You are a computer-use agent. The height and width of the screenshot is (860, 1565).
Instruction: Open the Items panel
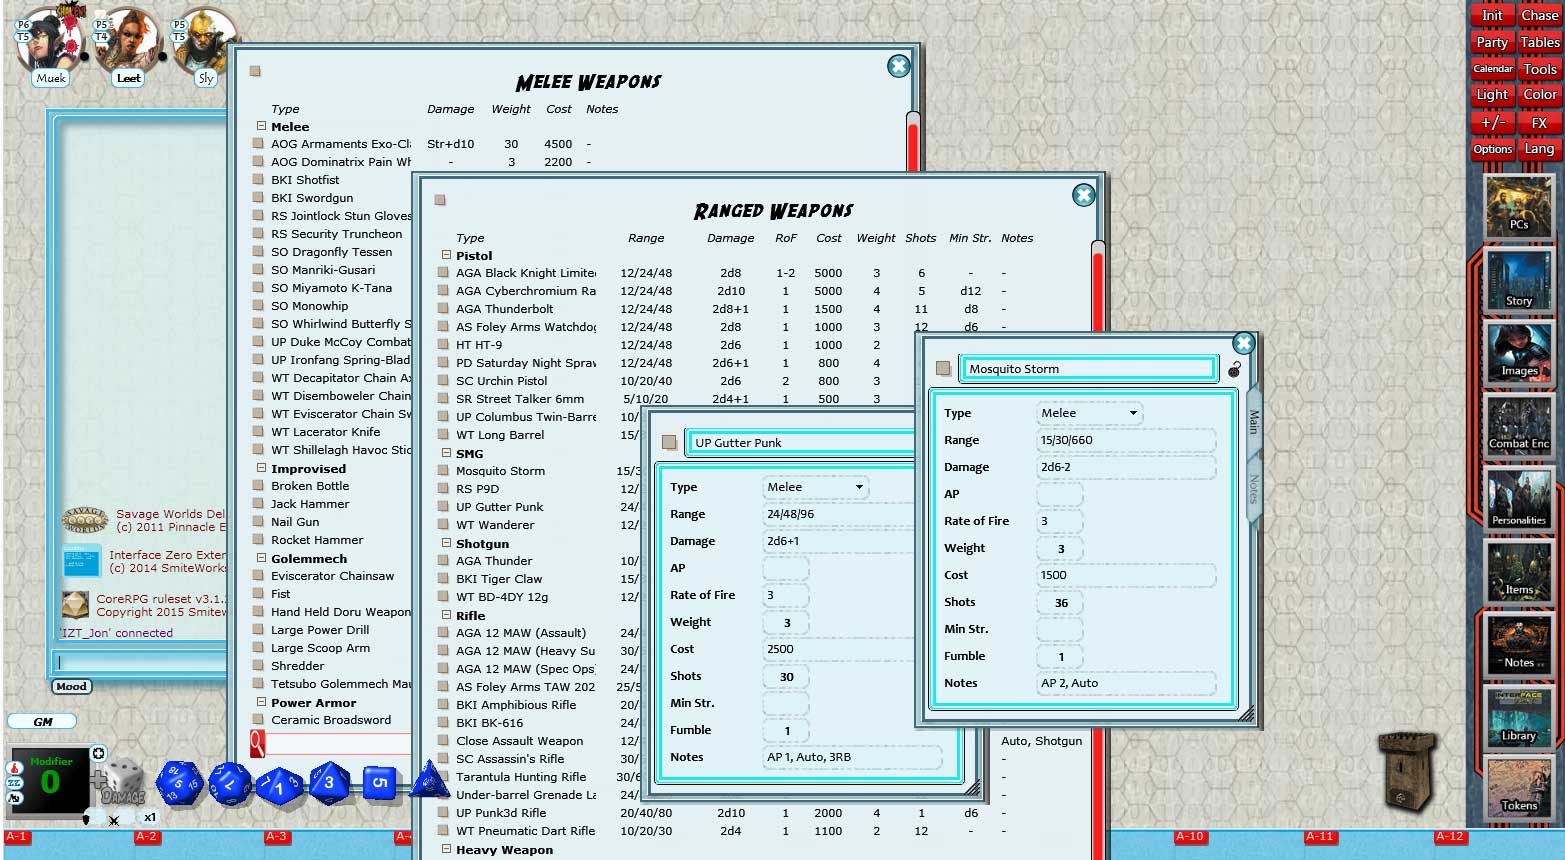1518,572
